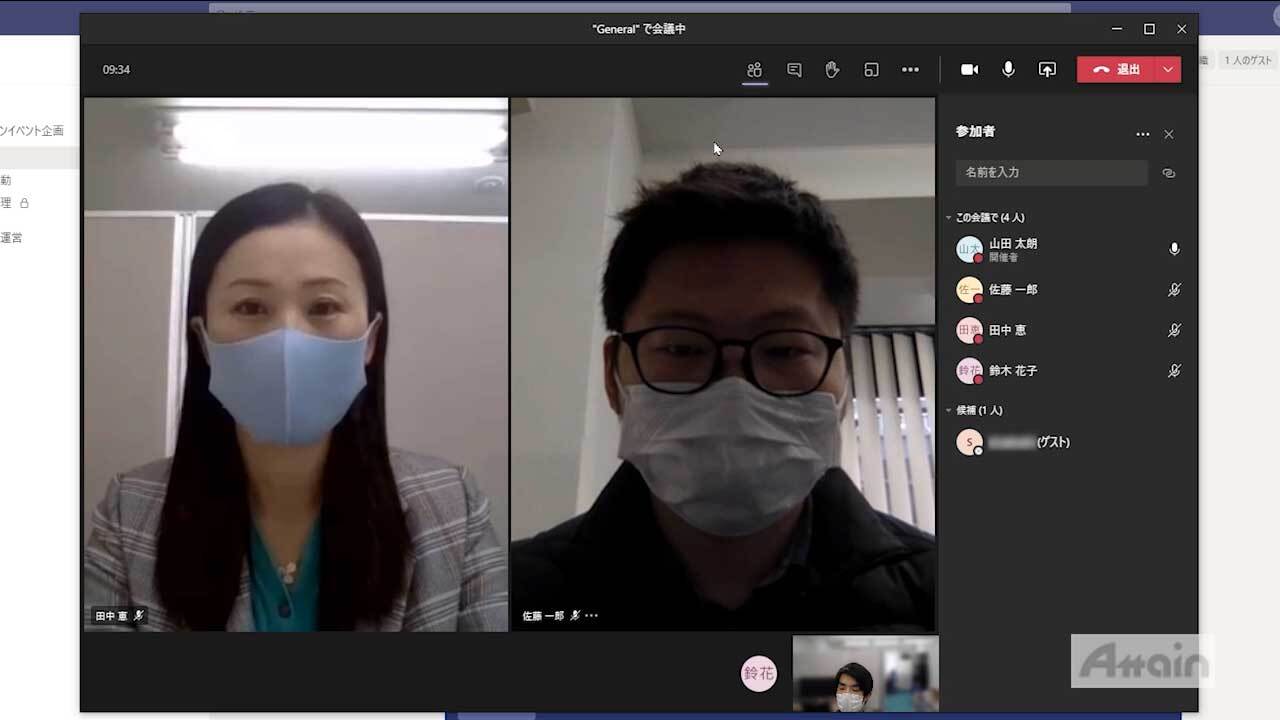Viewport: 1280px width, 720px height.
Task: Collapse the 候補 (1人) section
Action: point(949,411)
